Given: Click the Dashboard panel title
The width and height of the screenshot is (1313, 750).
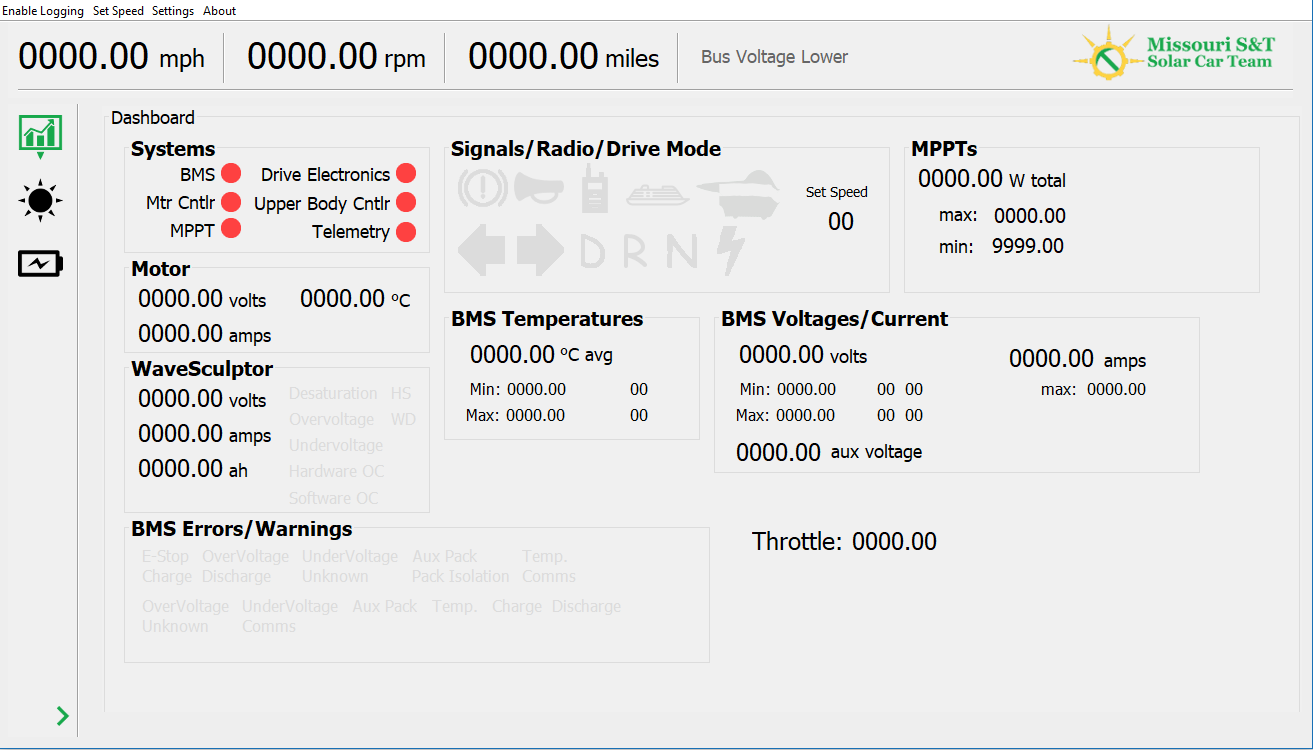Looking at the screenshot, I should [153, 118].
